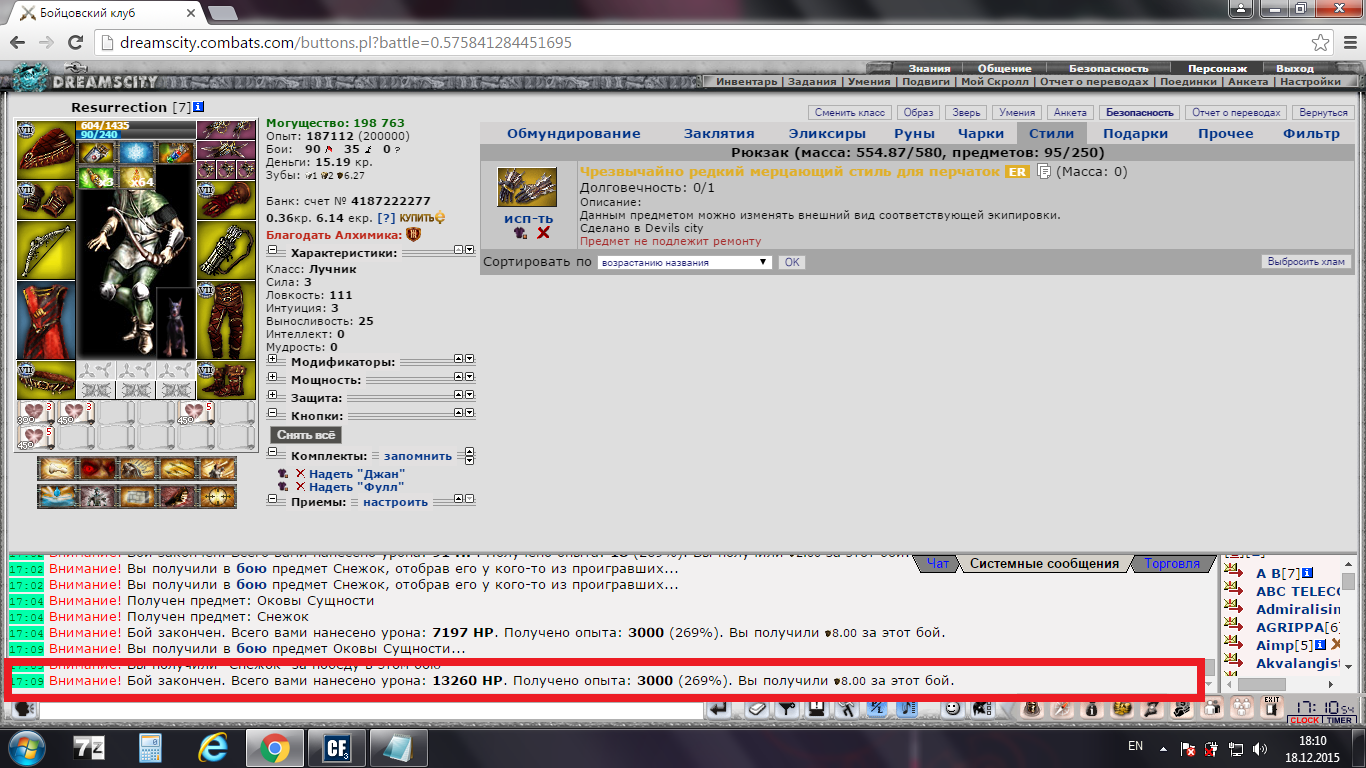Viewport: 1366px width, 768px height.
Task: Switch to the Заклятия tab
Action: pos(719,133)
